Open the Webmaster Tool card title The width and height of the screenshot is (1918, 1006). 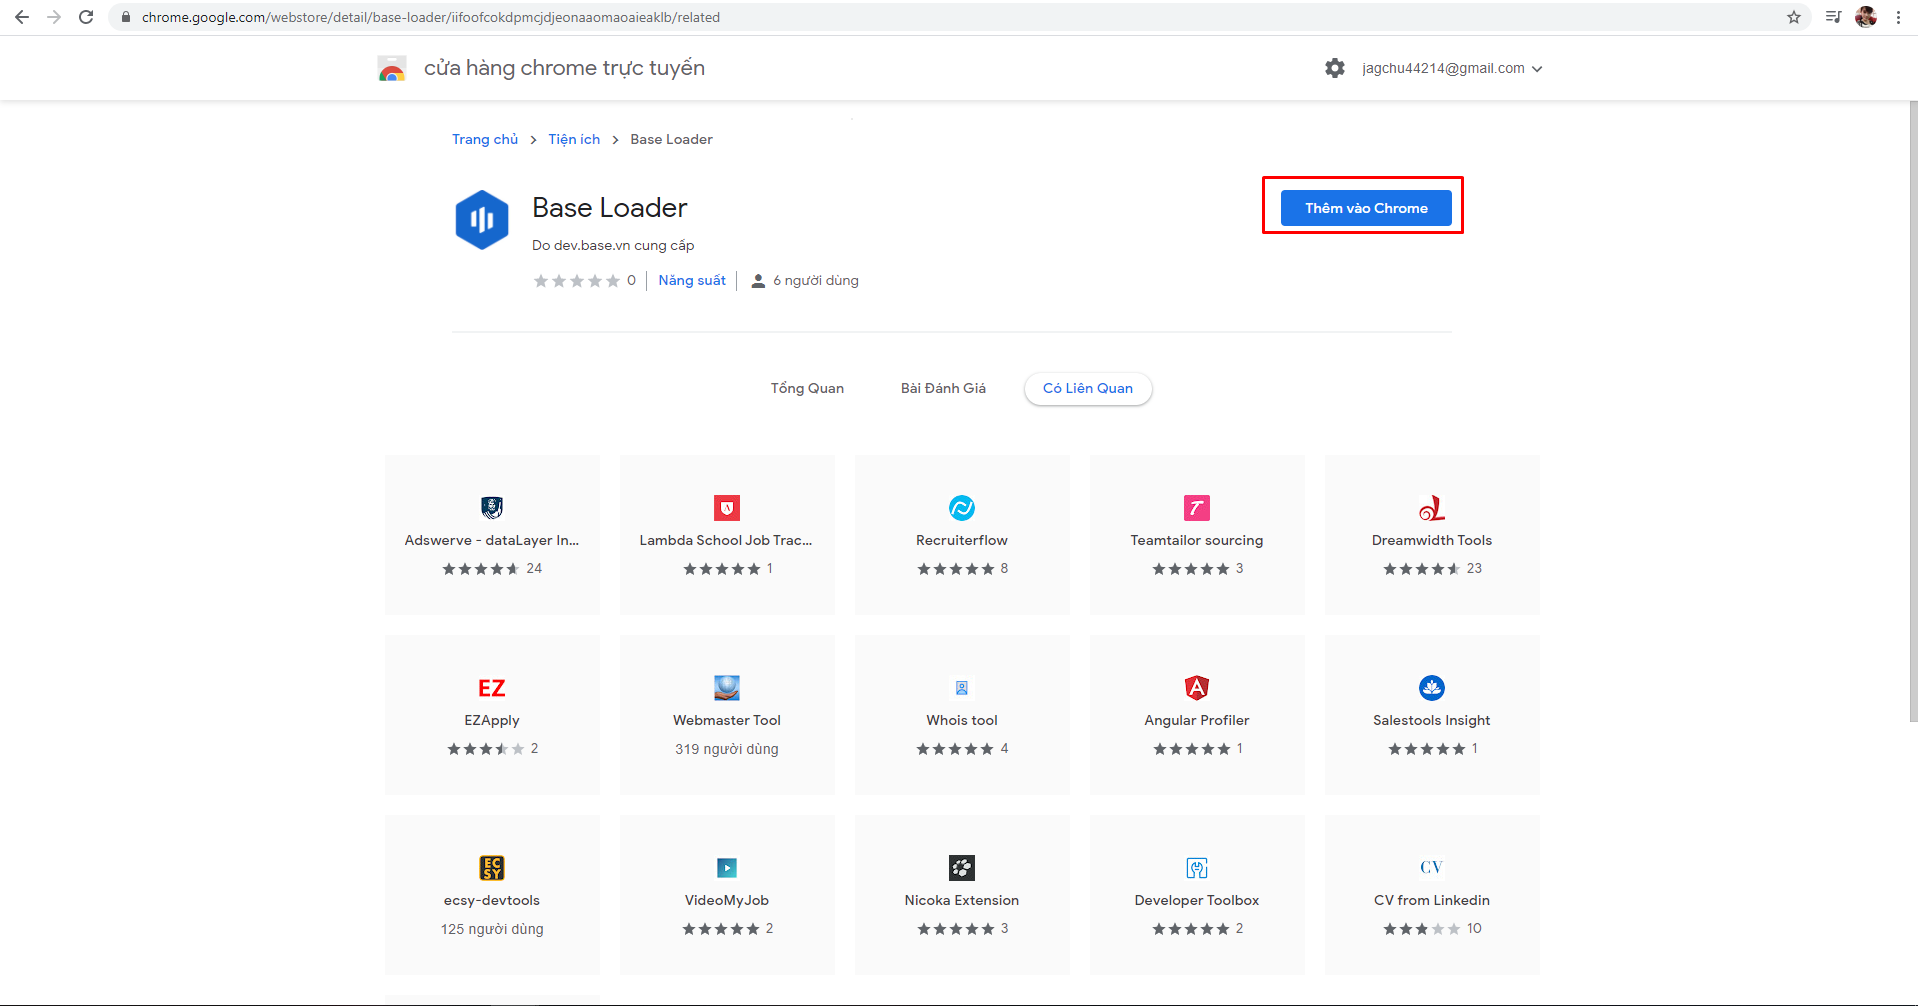coord(727,720)
